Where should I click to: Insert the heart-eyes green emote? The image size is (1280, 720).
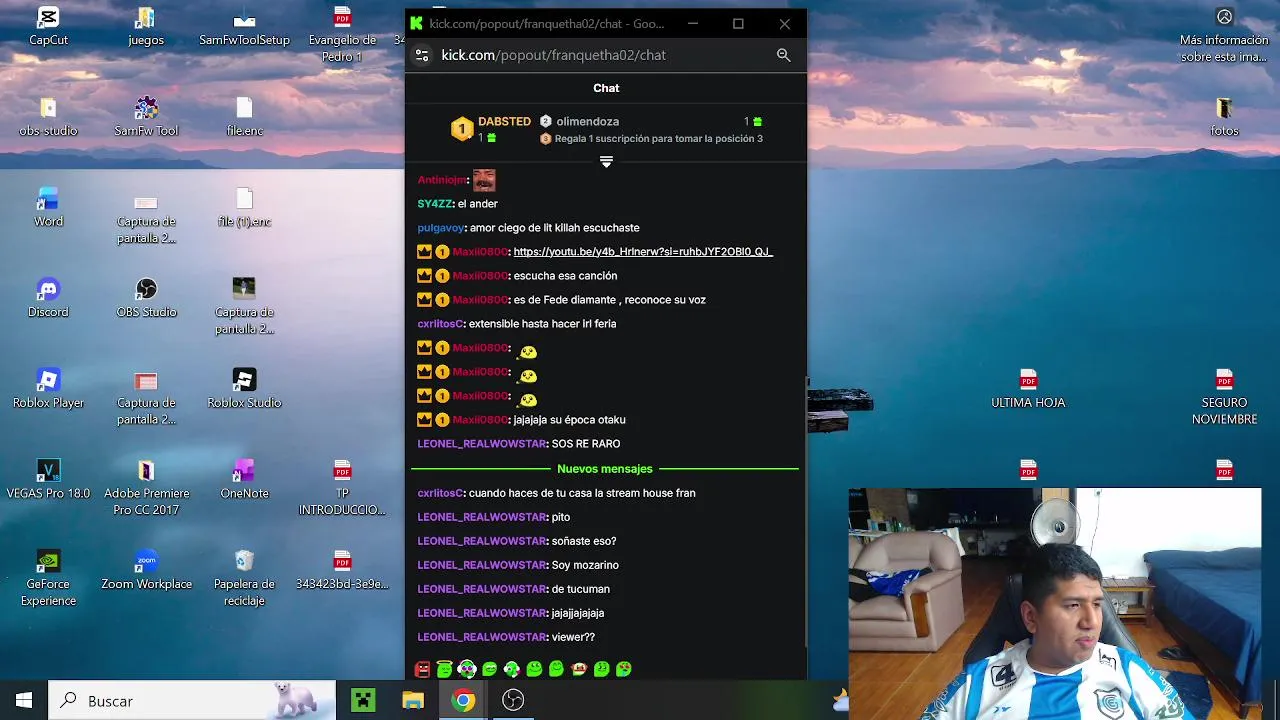click(x=623, y=669)
